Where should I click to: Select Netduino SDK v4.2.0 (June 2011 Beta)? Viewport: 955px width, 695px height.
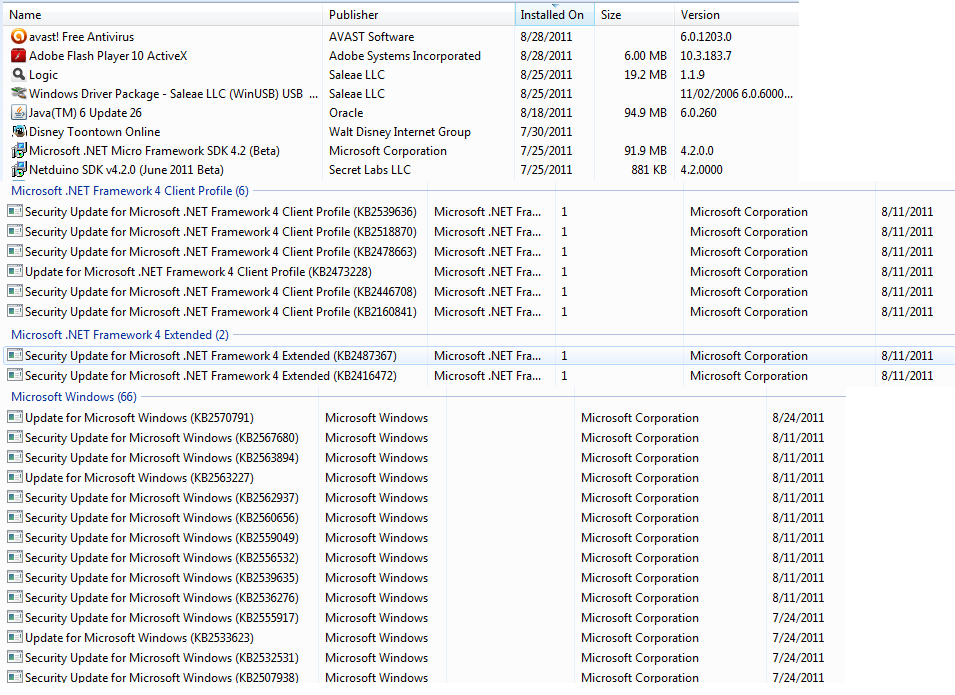coord(126,169)
